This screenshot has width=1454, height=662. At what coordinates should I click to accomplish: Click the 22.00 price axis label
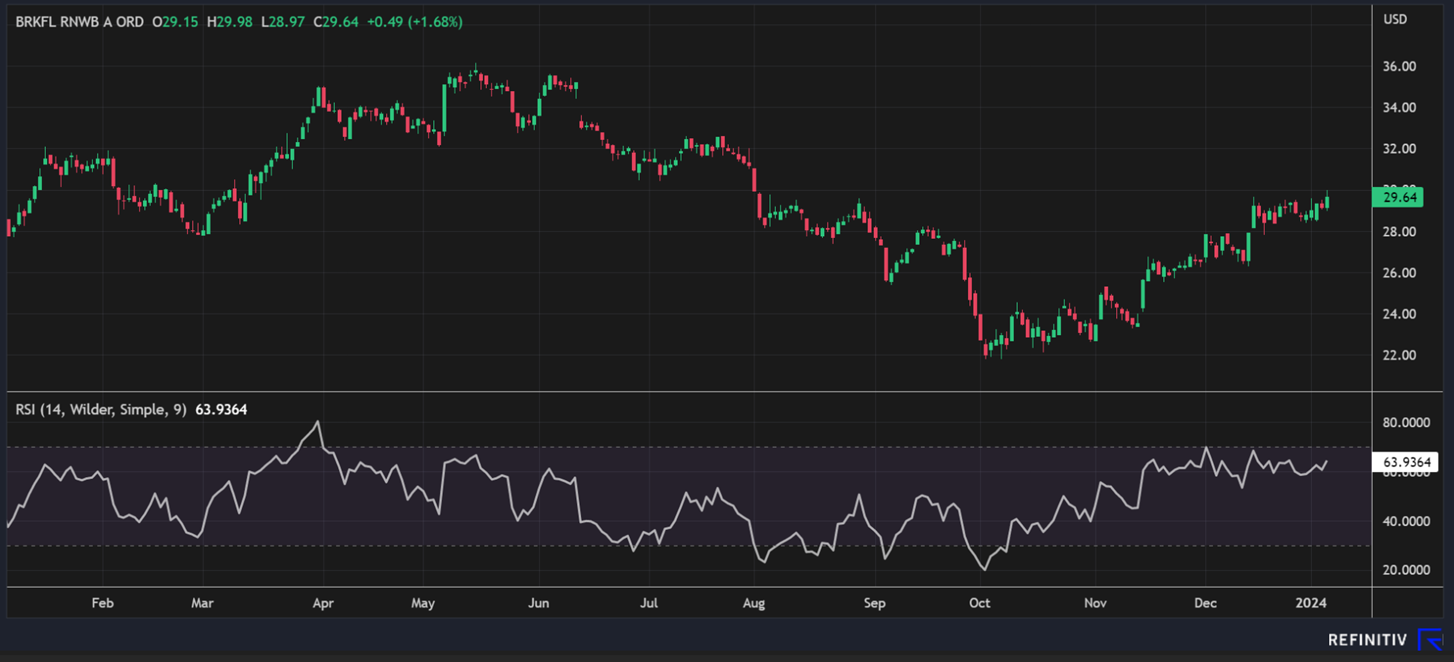(x=1399, y=355)
